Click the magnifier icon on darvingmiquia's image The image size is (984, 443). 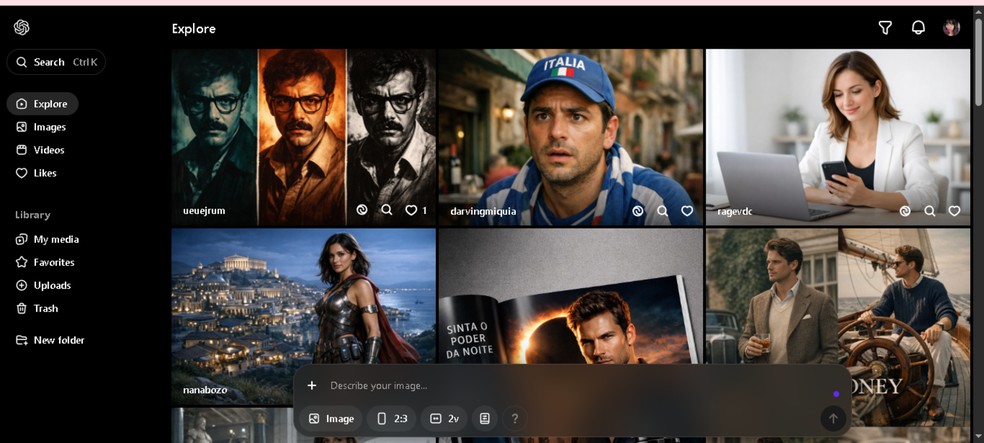tap(662, 211)
